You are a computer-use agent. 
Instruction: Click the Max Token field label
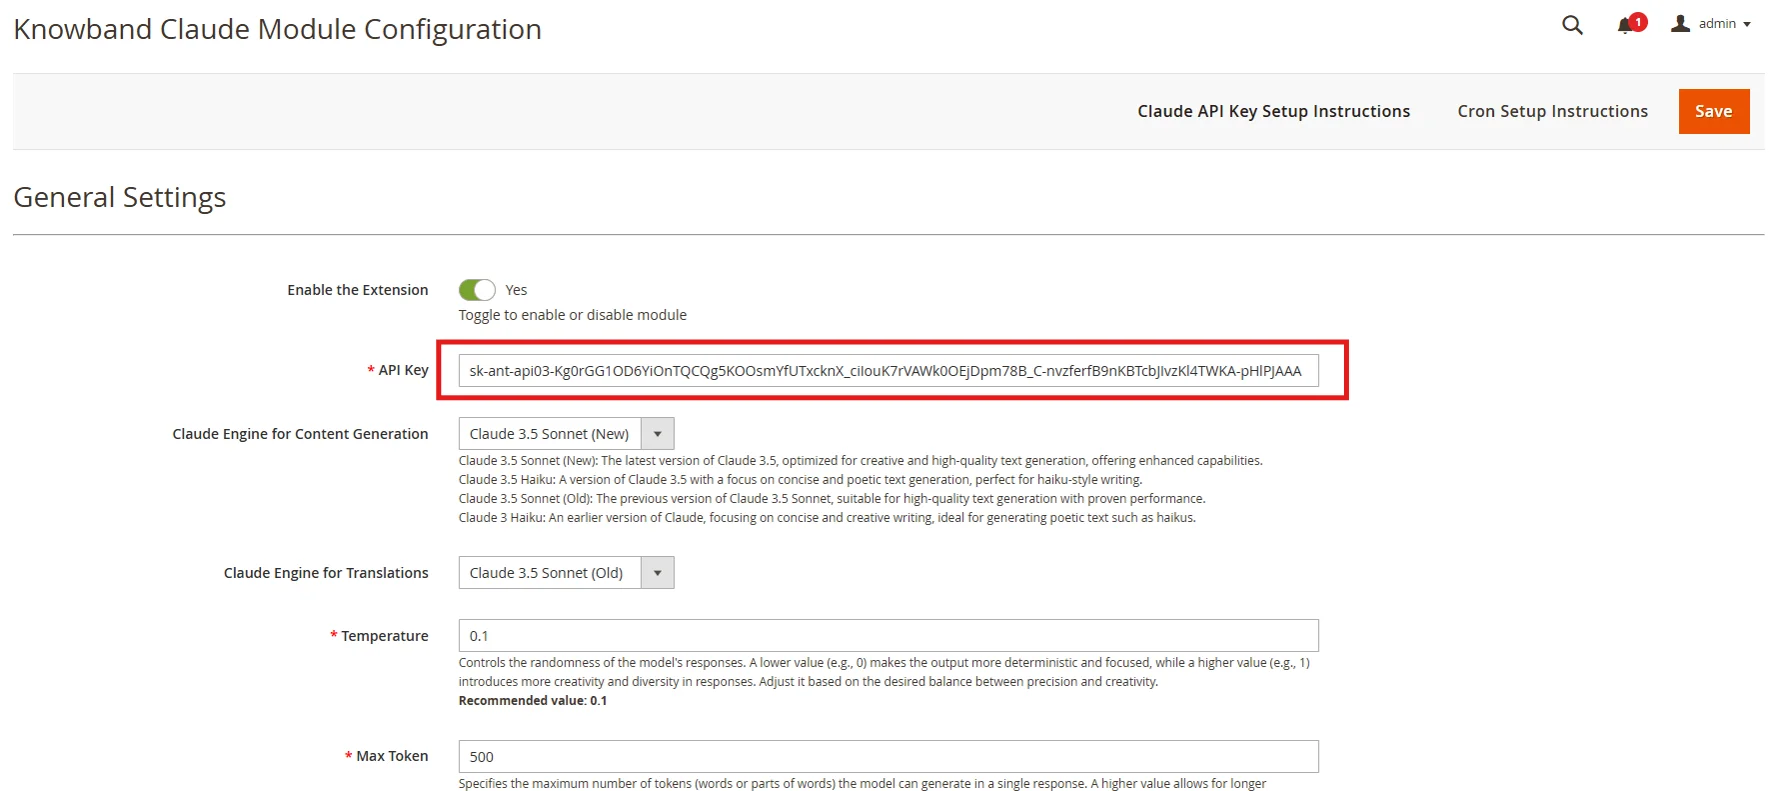point(392,756)
